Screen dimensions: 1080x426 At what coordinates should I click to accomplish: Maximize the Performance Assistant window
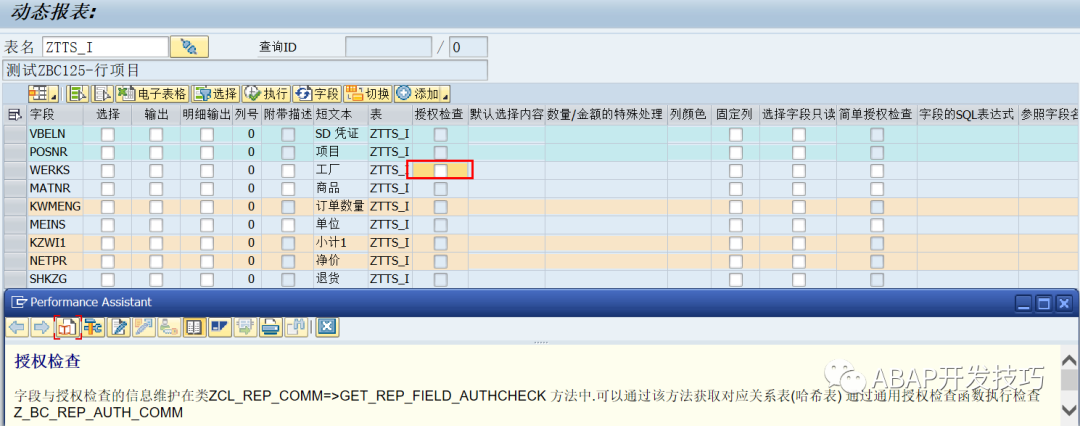1045,302
